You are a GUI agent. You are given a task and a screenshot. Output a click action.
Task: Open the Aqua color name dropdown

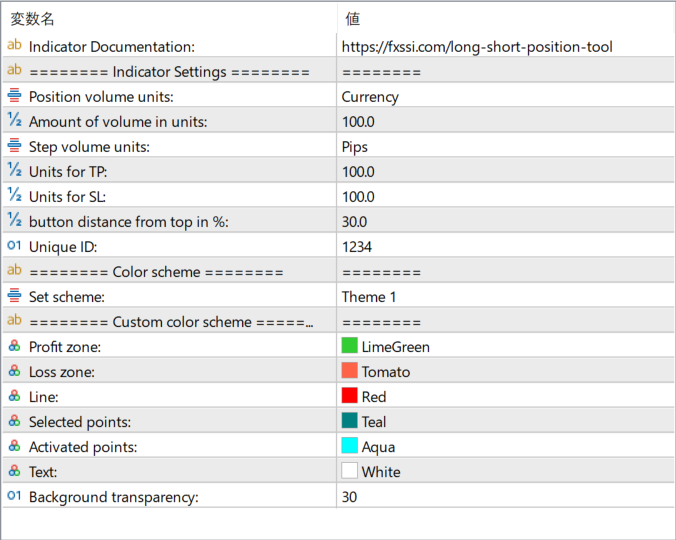click(x=378, y=447)
